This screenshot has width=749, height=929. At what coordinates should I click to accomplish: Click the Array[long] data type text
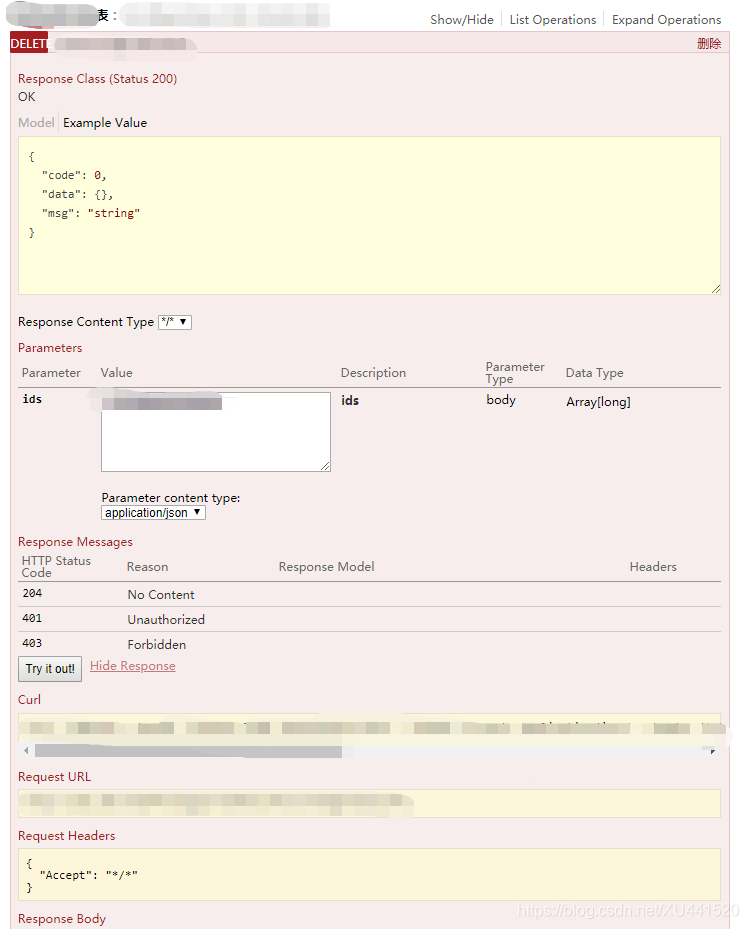(x=598, y=402)
